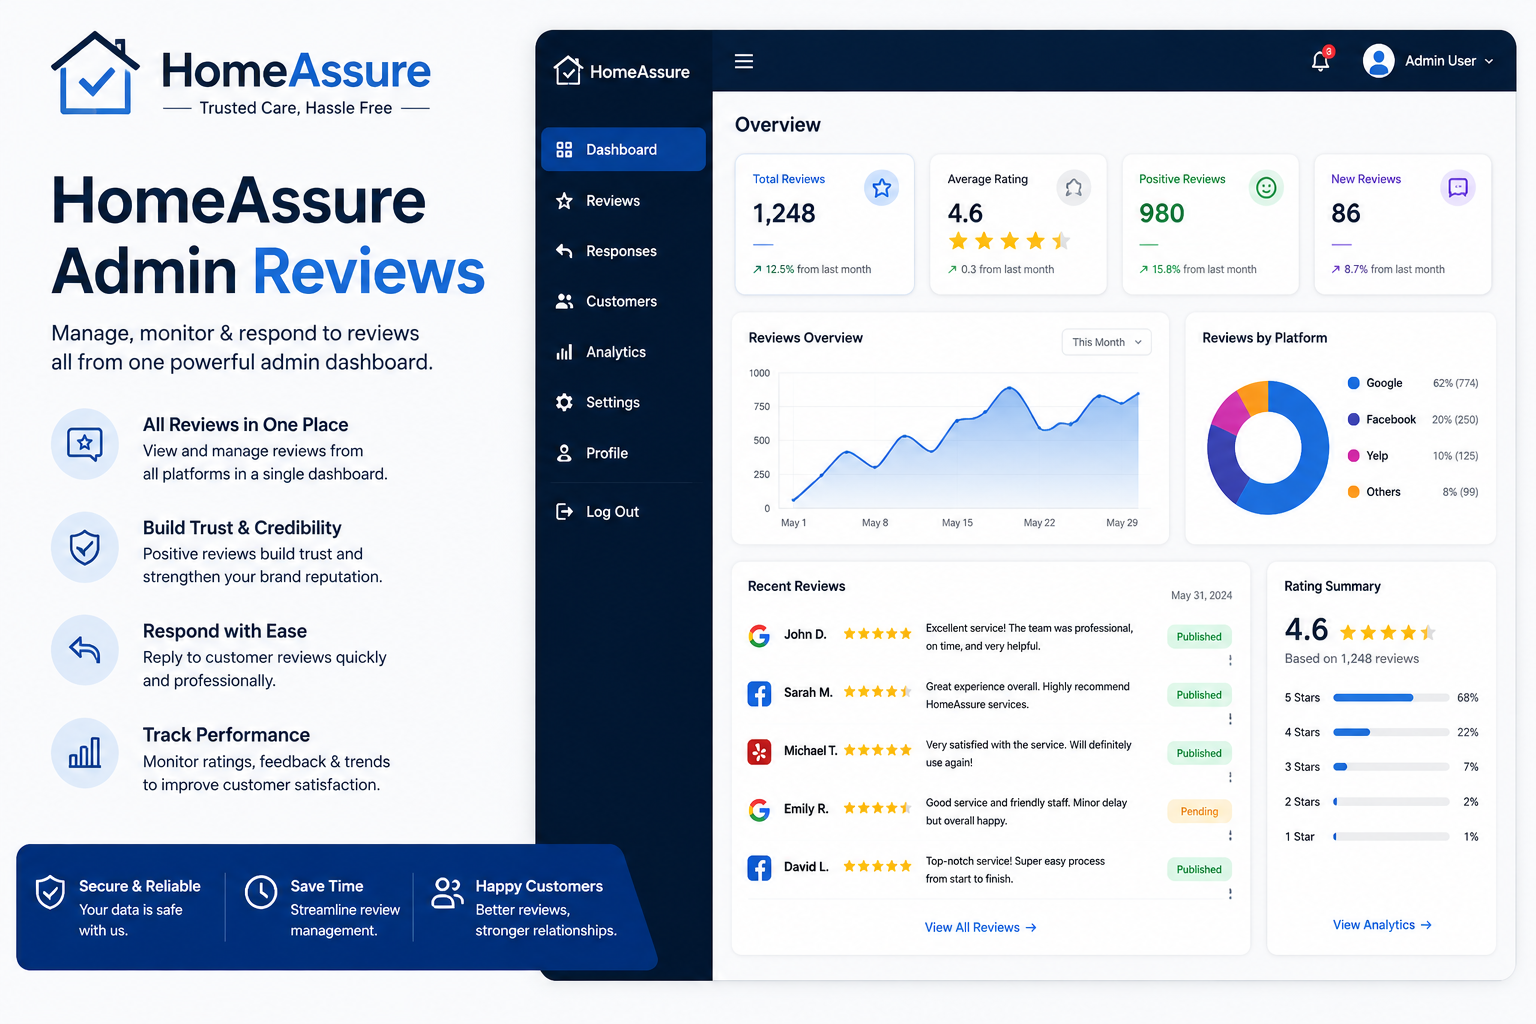The width and height of the screenshot is (1536, 1024).
Task: Open more options for Sarah M. review
Action: (1230, 719)
